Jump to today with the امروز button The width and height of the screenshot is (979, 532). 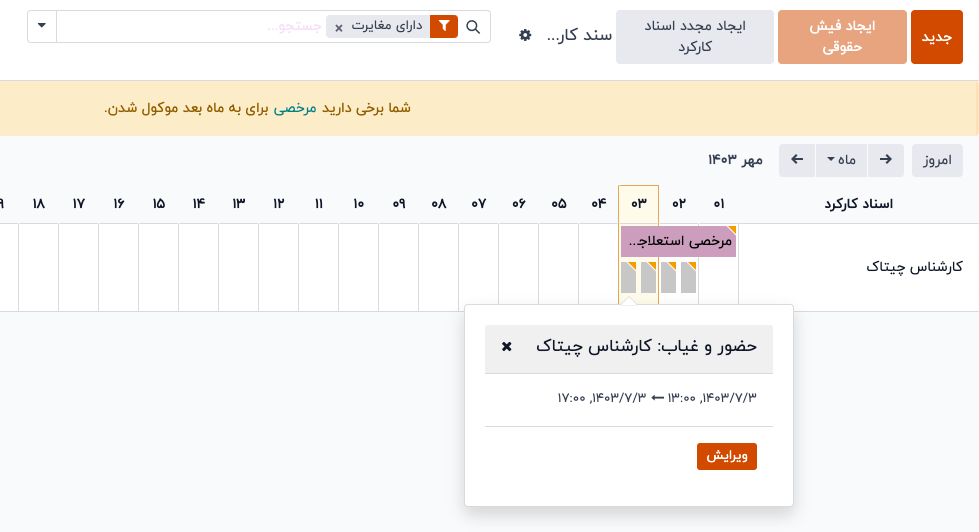click(x=936, y=160)
